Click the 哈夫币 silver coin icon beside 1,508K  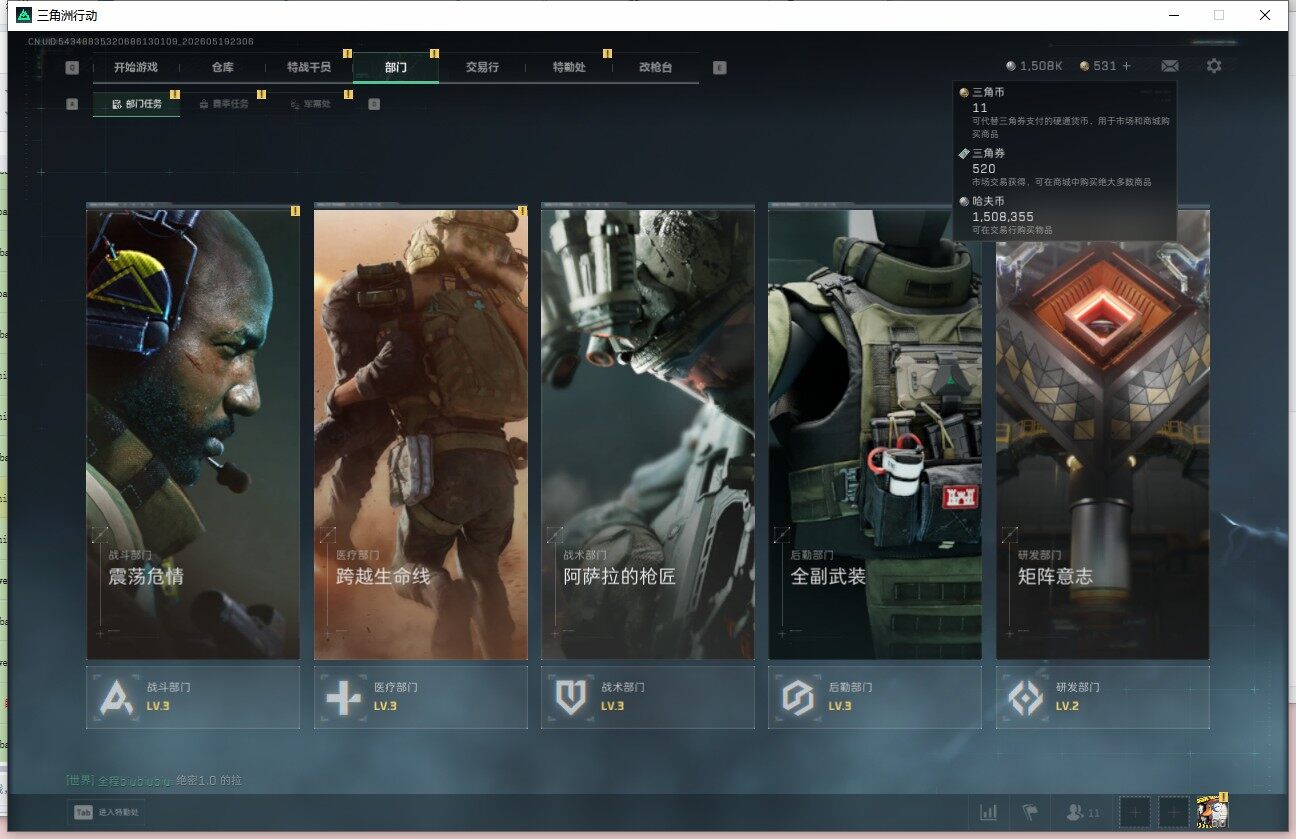coord(1010,66)
